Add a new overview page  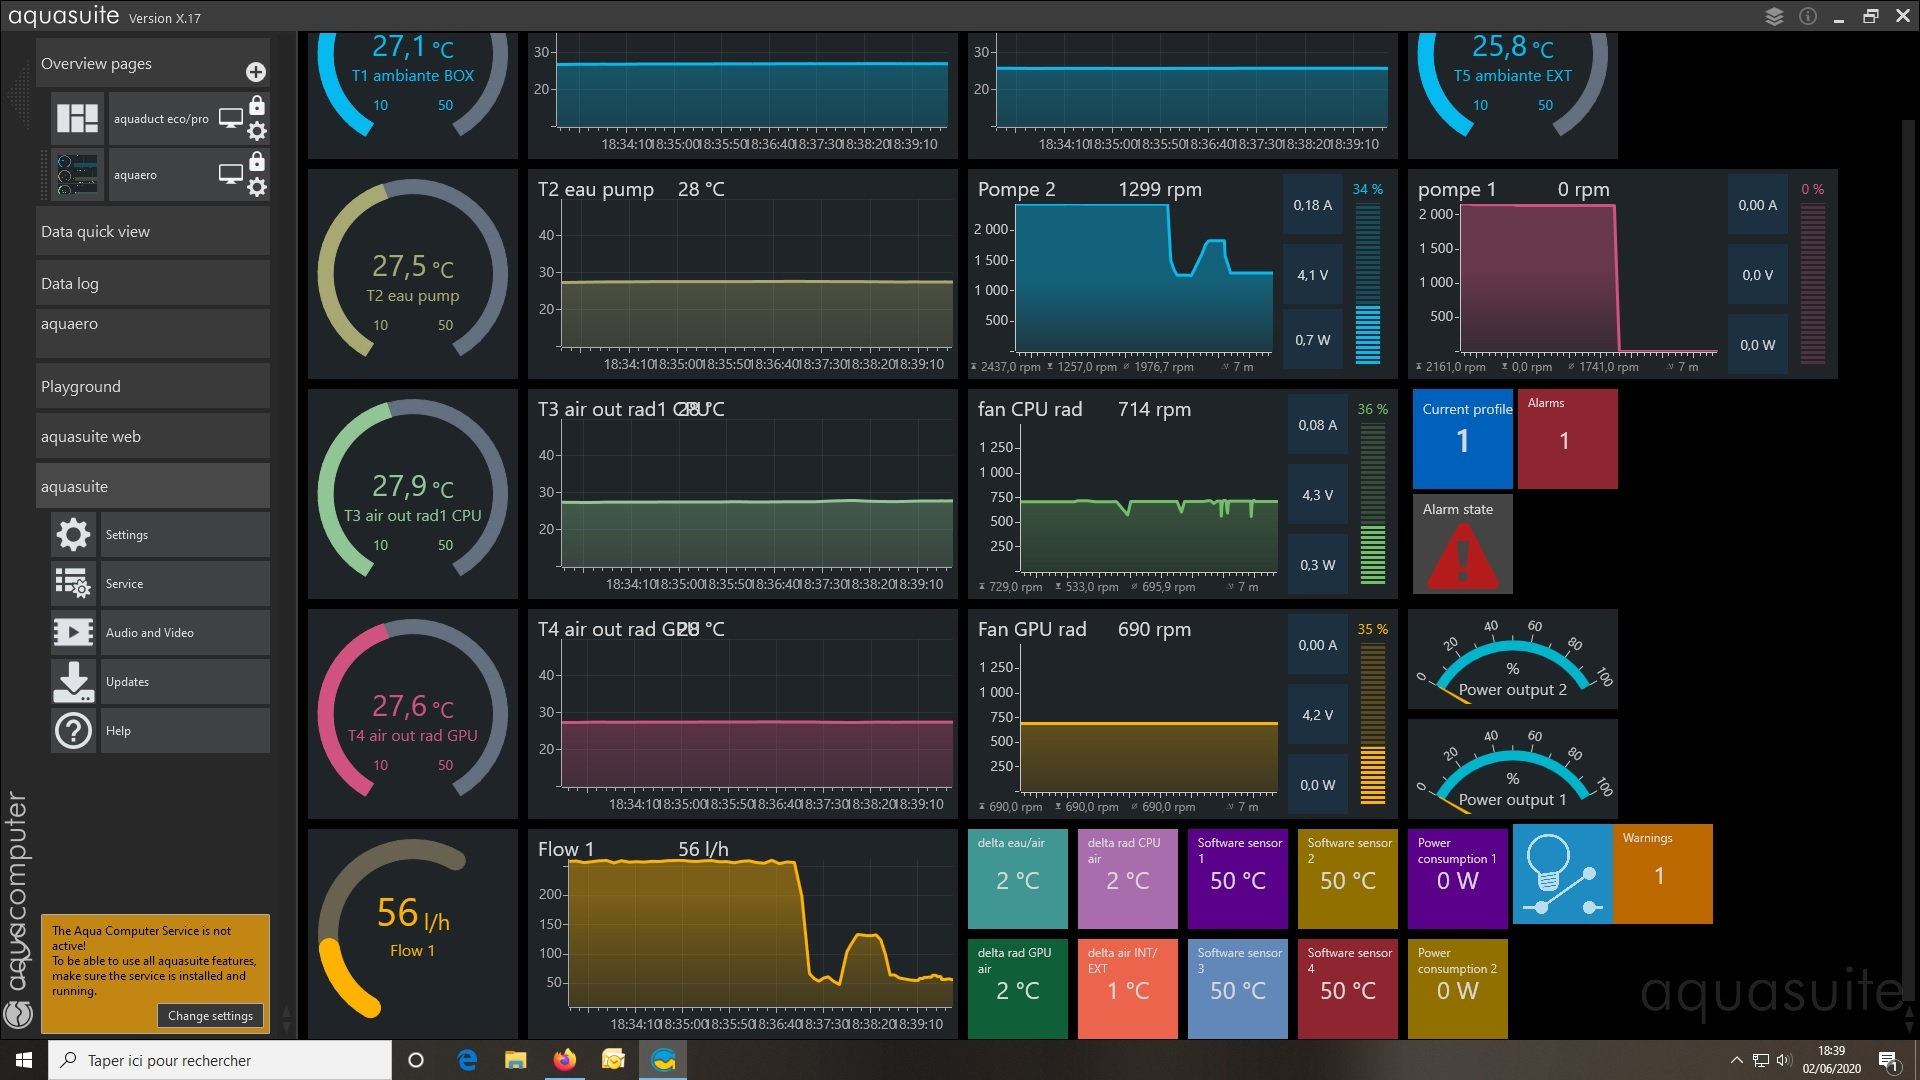(256, 72)
